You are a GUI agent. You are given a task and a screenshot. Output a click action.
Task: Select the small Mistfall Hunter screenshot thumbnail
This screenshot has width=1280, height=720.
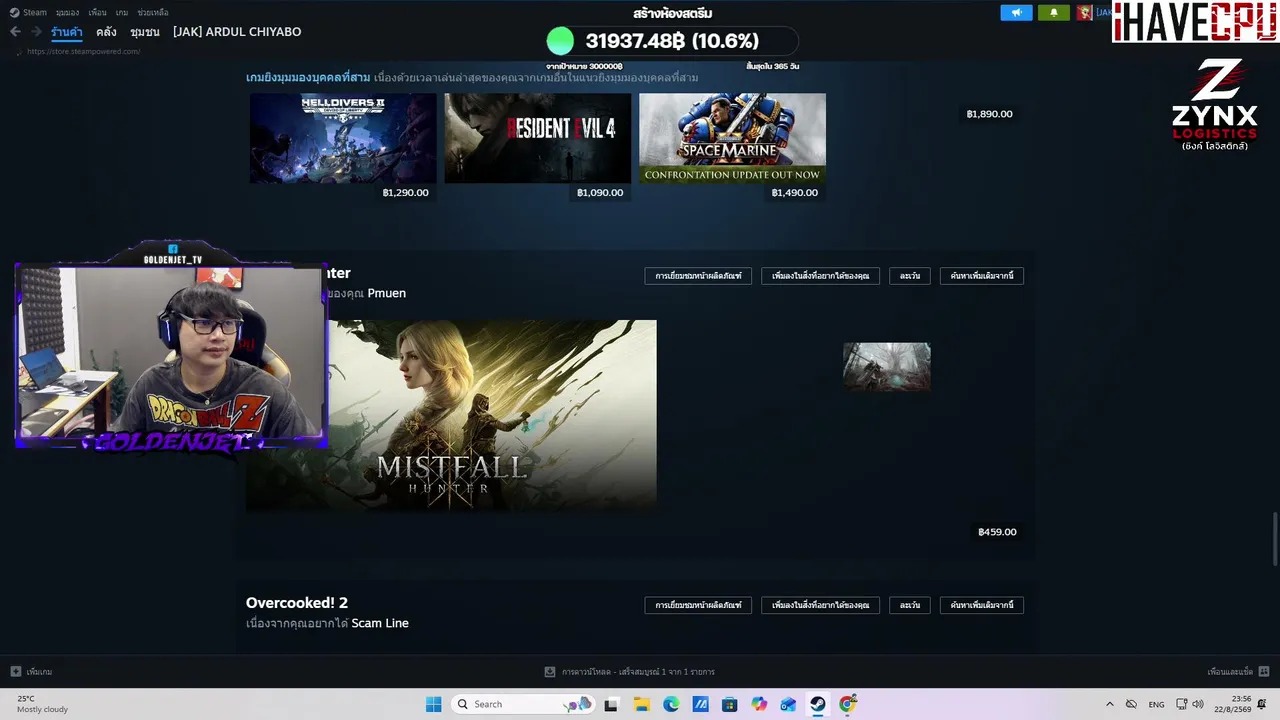[887, 367]
